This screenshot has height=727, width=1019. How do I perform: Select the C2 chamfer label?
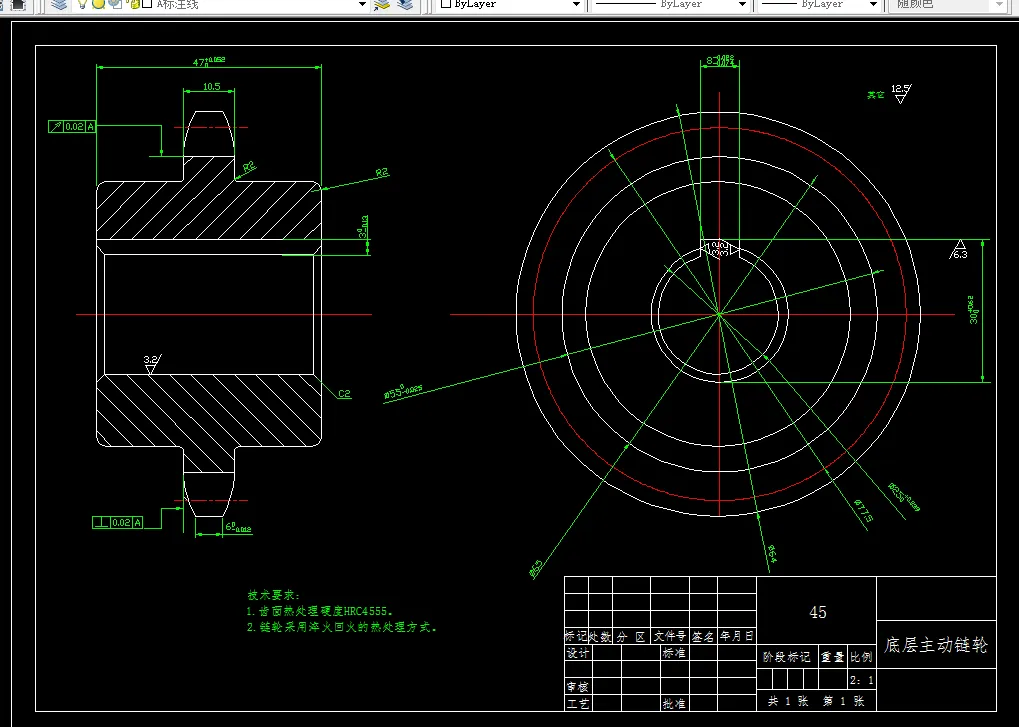(x=344, y=393)
